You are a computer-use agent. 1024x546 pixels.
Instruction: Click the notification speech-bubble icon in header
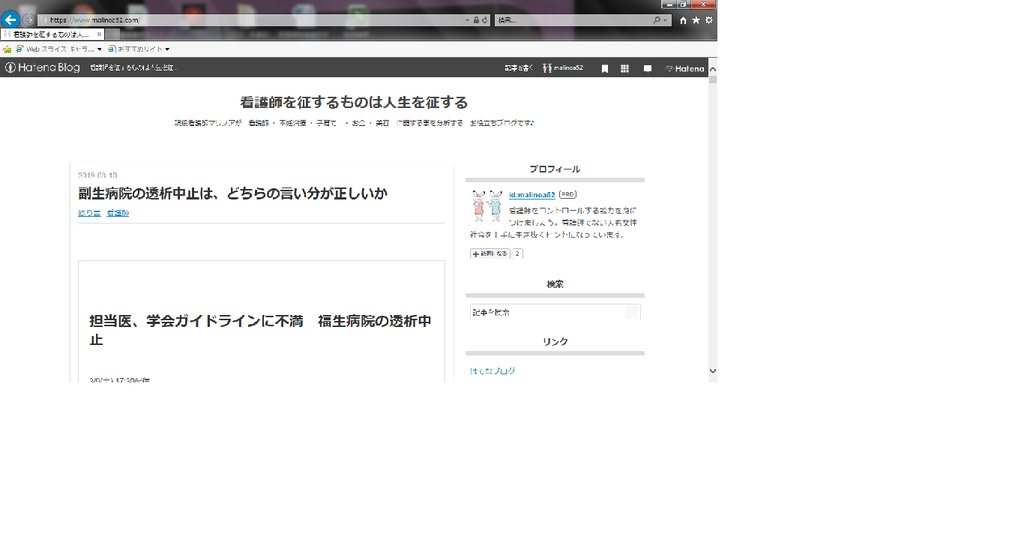(x=647, y=69)
